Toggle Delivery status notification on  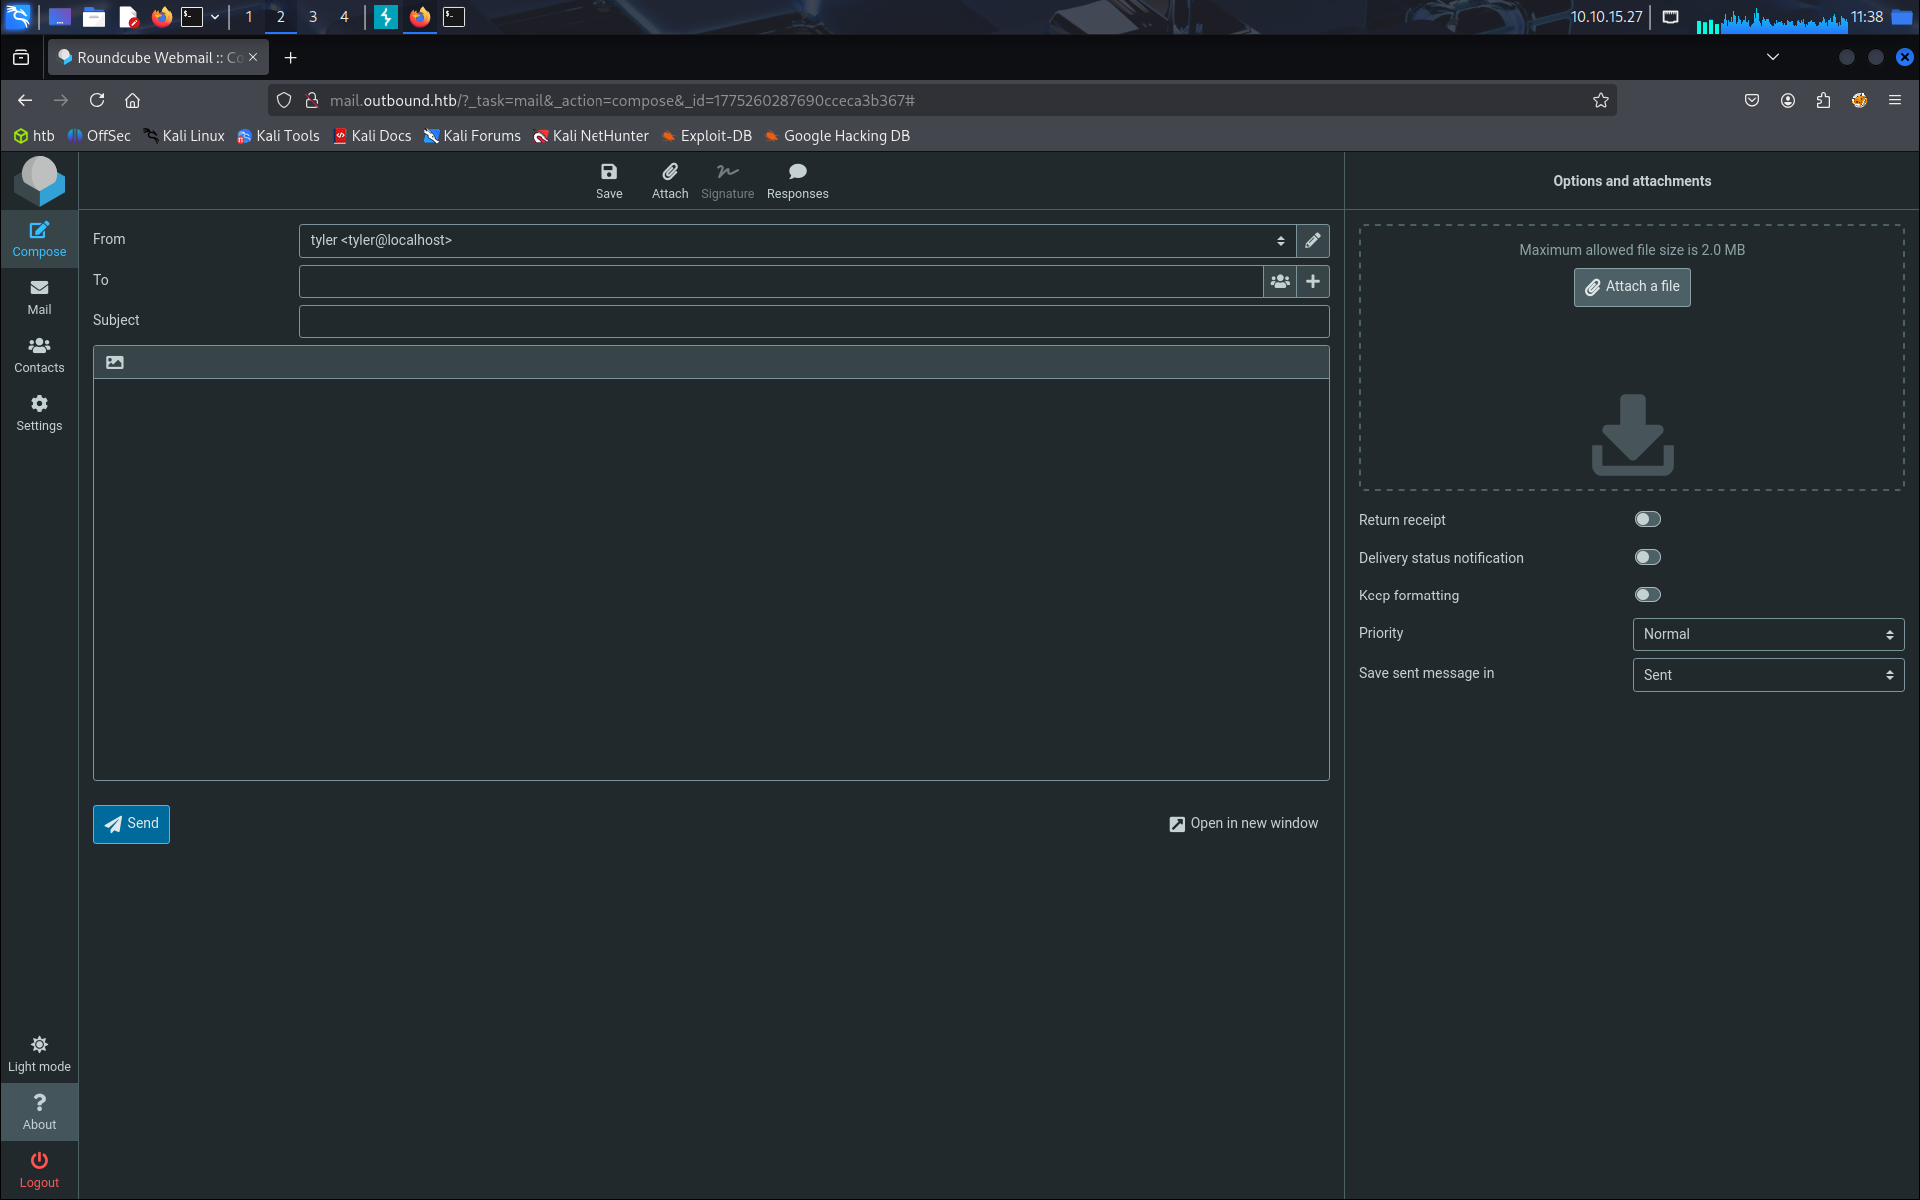[x=1647, y=557]
